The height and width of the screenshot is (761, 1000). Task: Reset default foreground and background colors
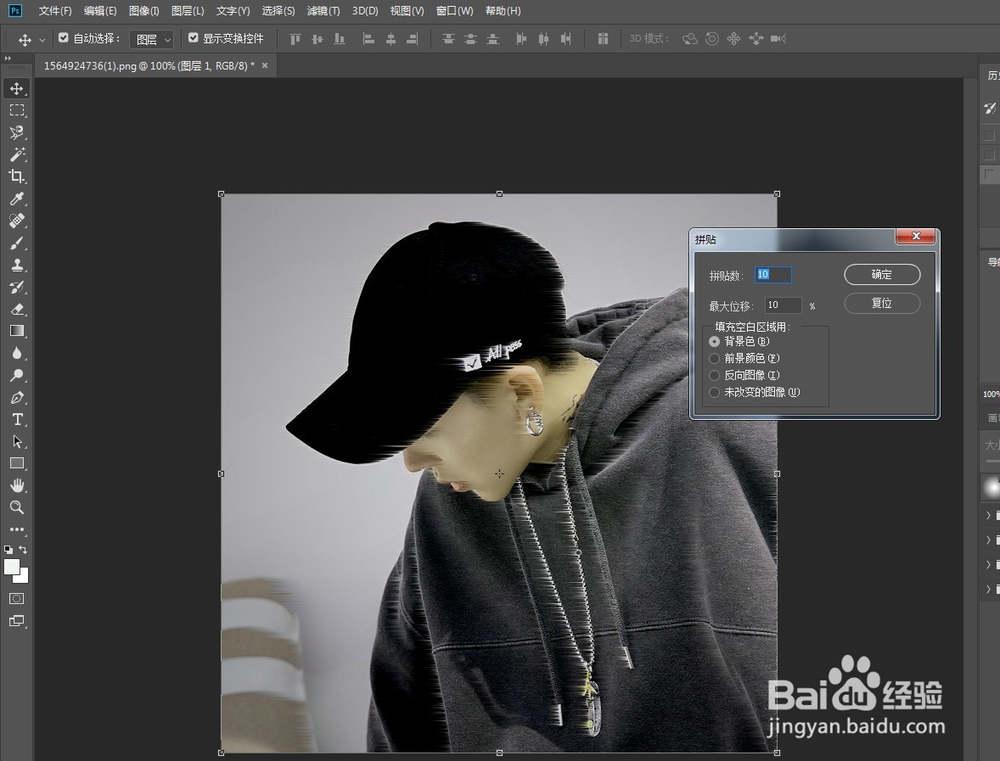click(8, 549)
